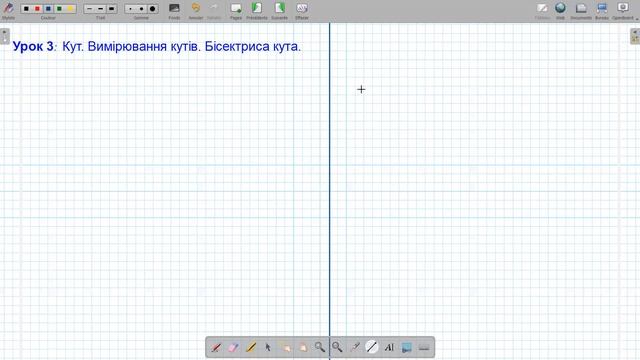Screen dimensions: 640x360
Task: Select the lesson title text "Урок 3"
Action: click(33, 47)
